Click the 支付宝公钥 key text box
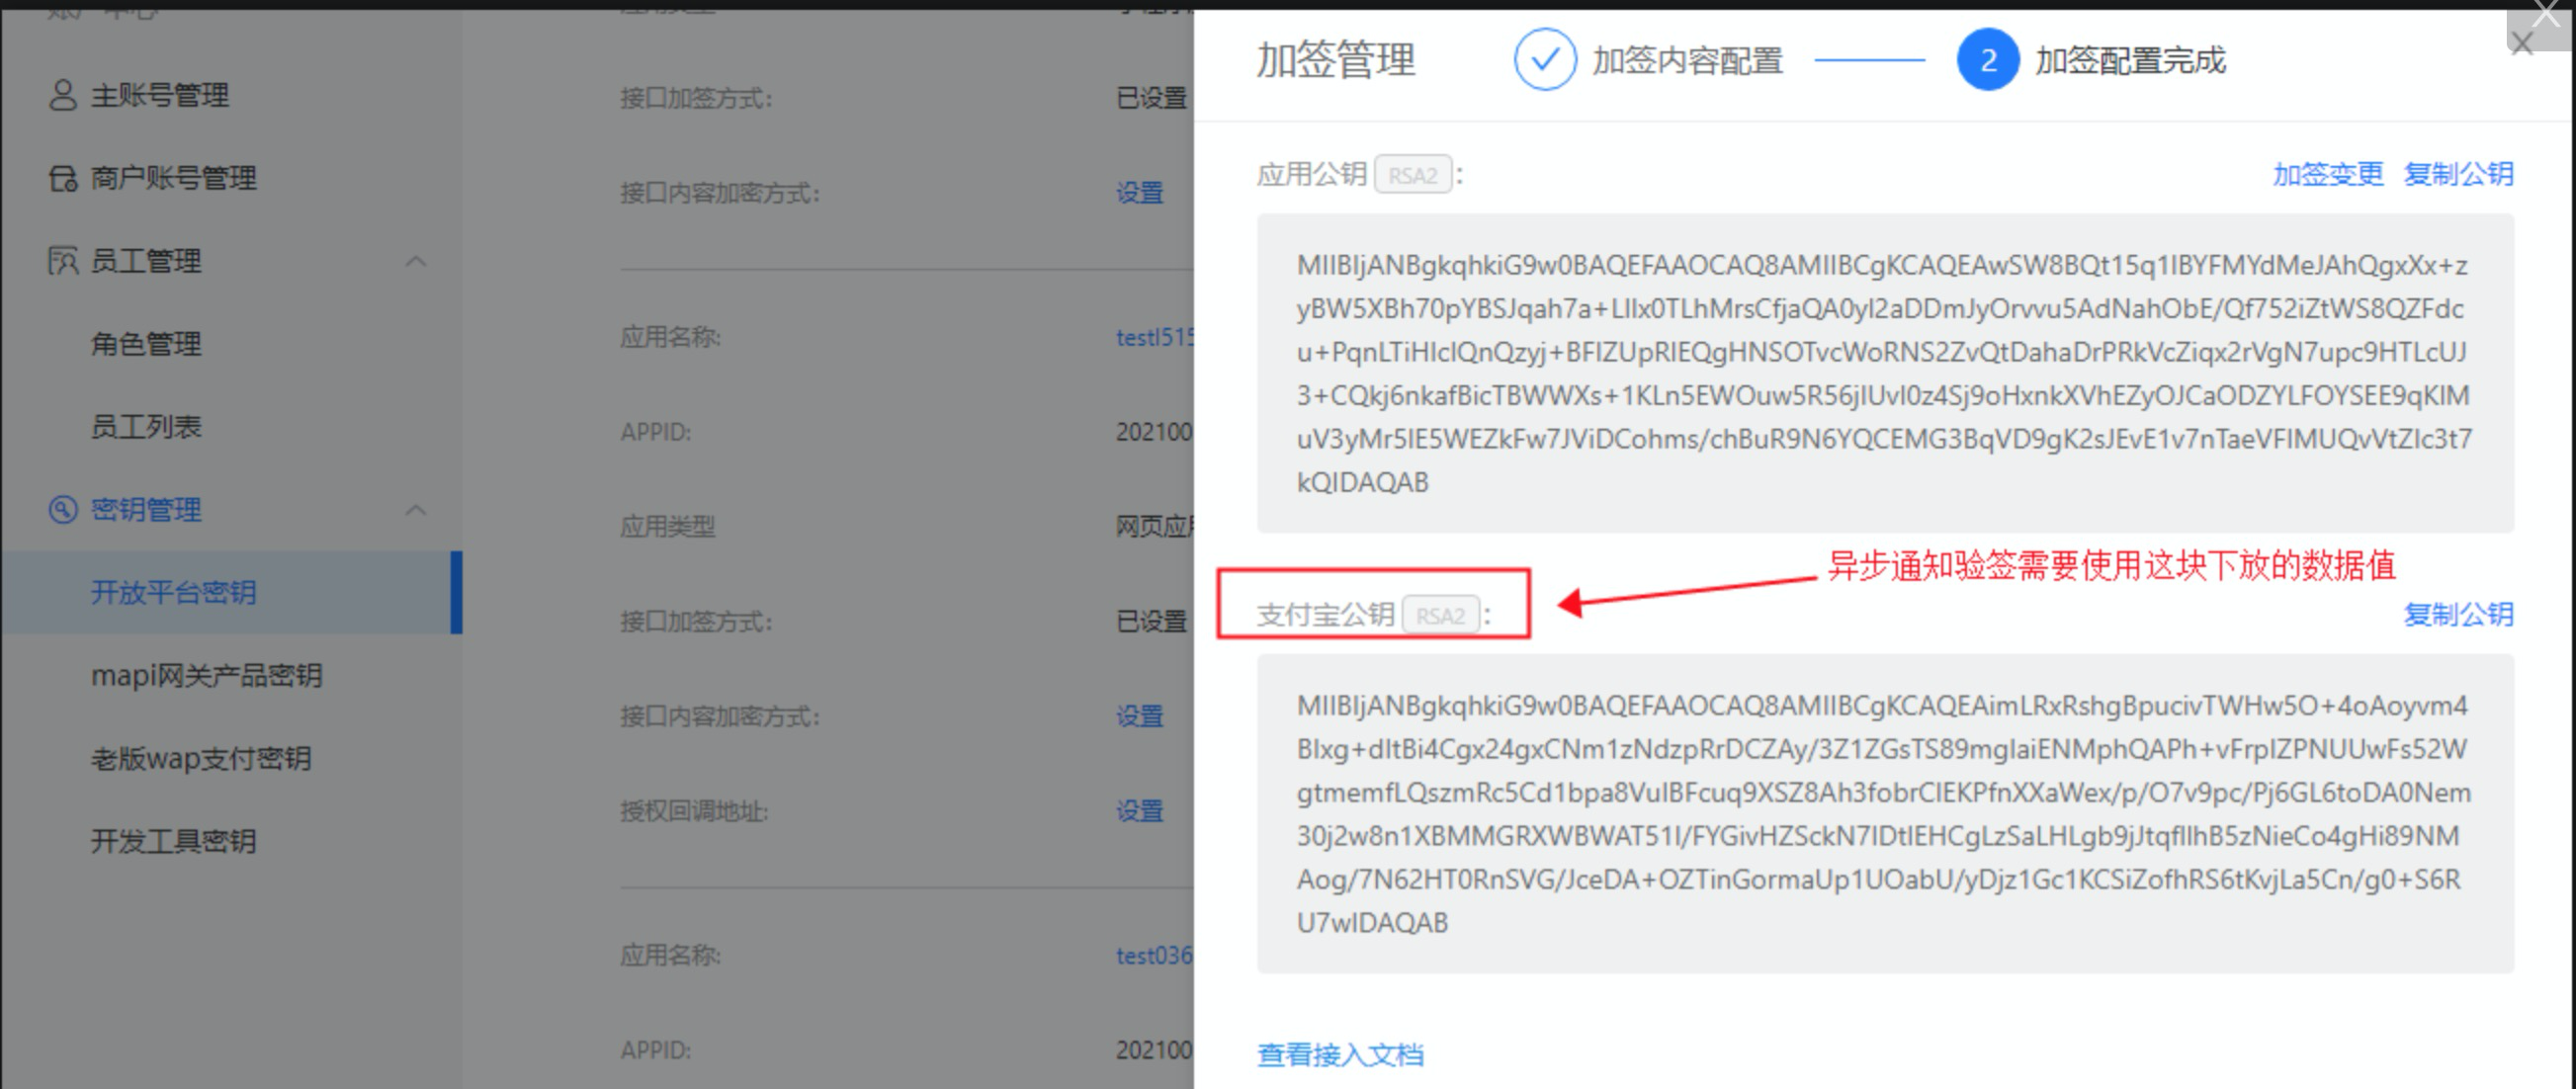 1885,813
